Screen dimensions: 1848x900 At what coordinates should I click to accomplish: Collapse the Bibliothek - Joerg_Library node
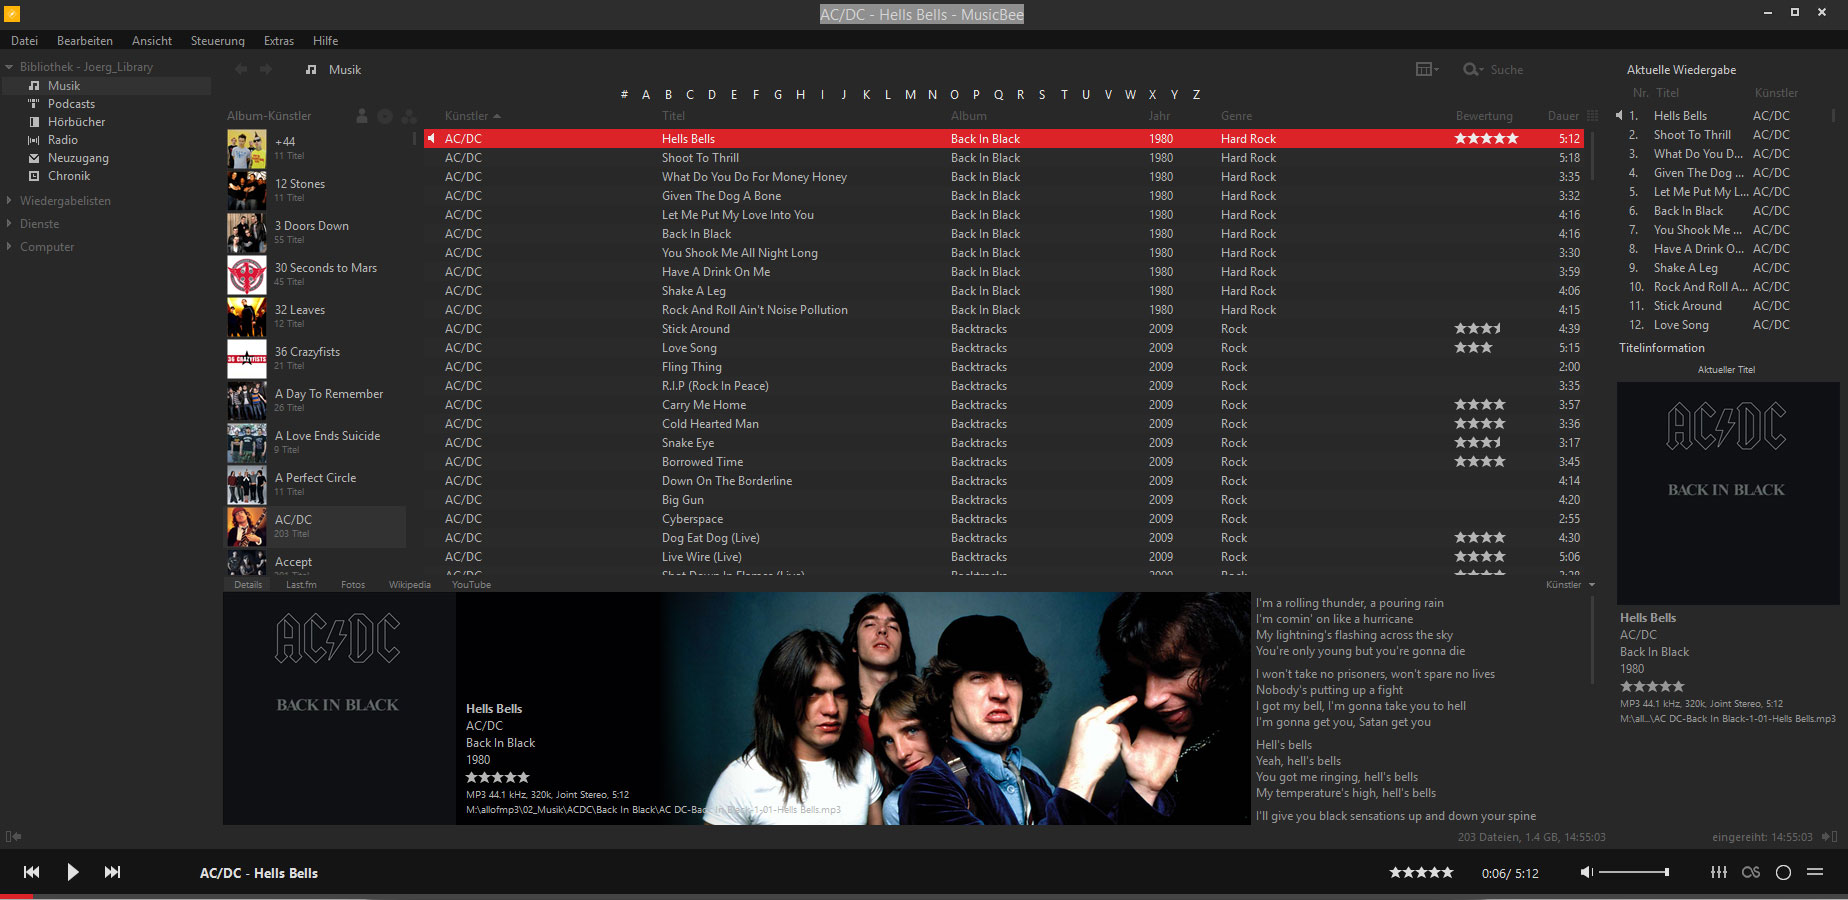[x=9, y=67]
